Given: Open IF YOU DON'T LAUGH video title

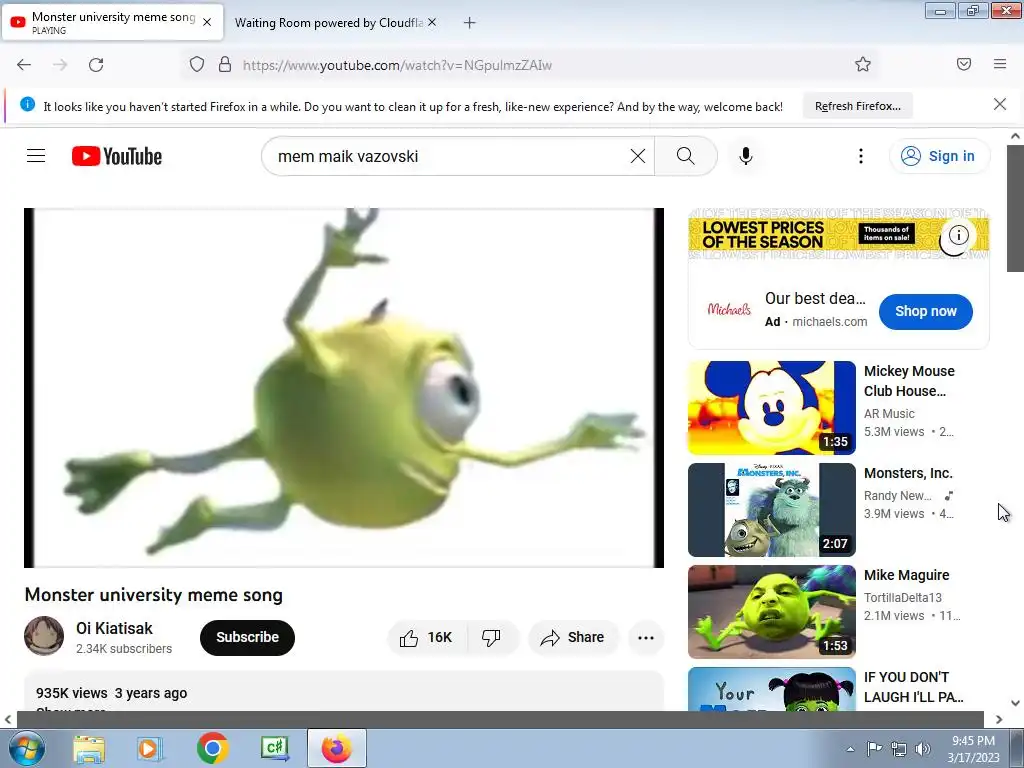Looking at the screenshot, I should tap(913, 686).
